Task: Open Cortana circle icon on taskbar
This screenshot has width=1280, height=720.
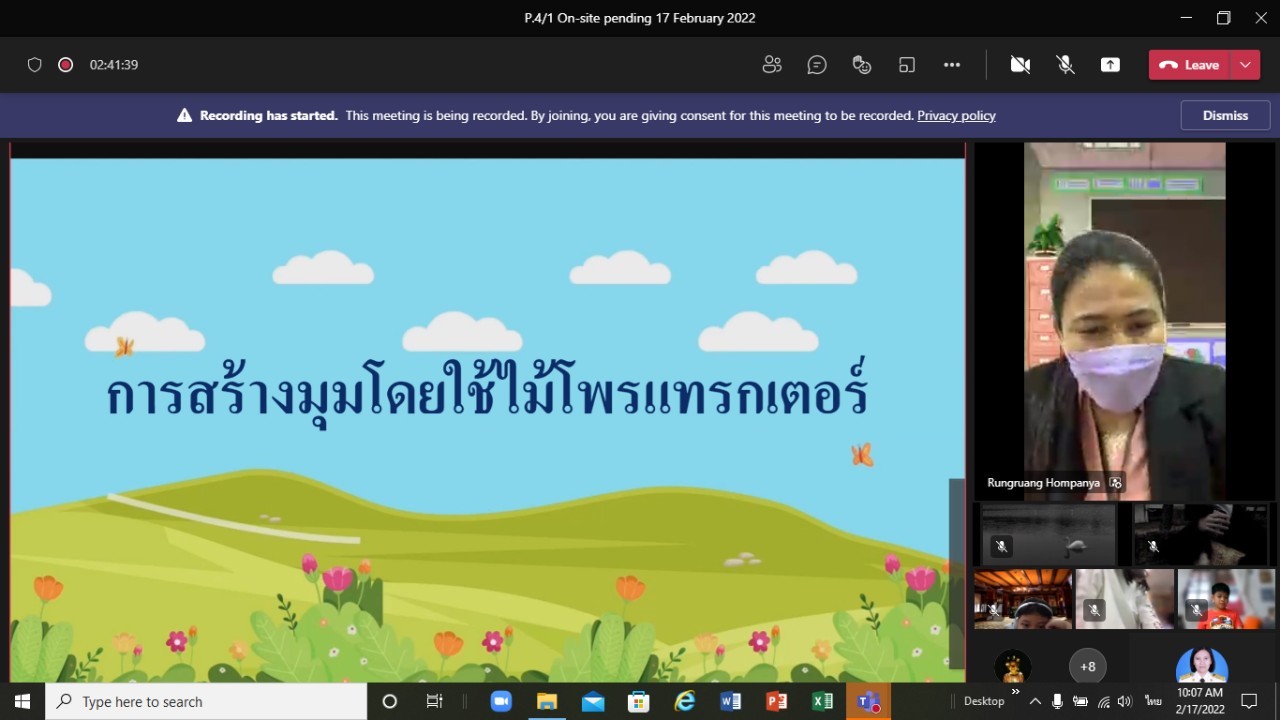Action: click(x=390, y=701)
